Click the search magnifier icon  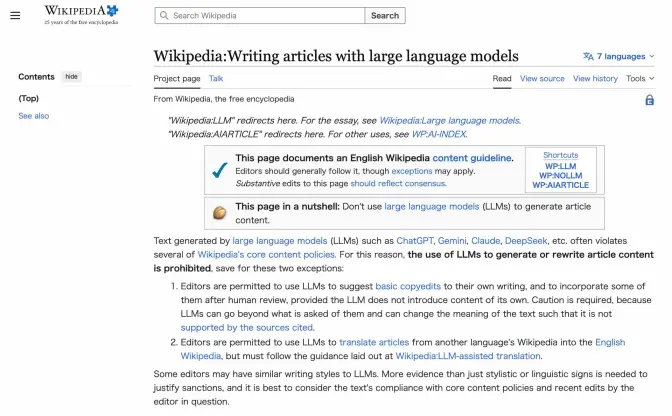(164, 15)
